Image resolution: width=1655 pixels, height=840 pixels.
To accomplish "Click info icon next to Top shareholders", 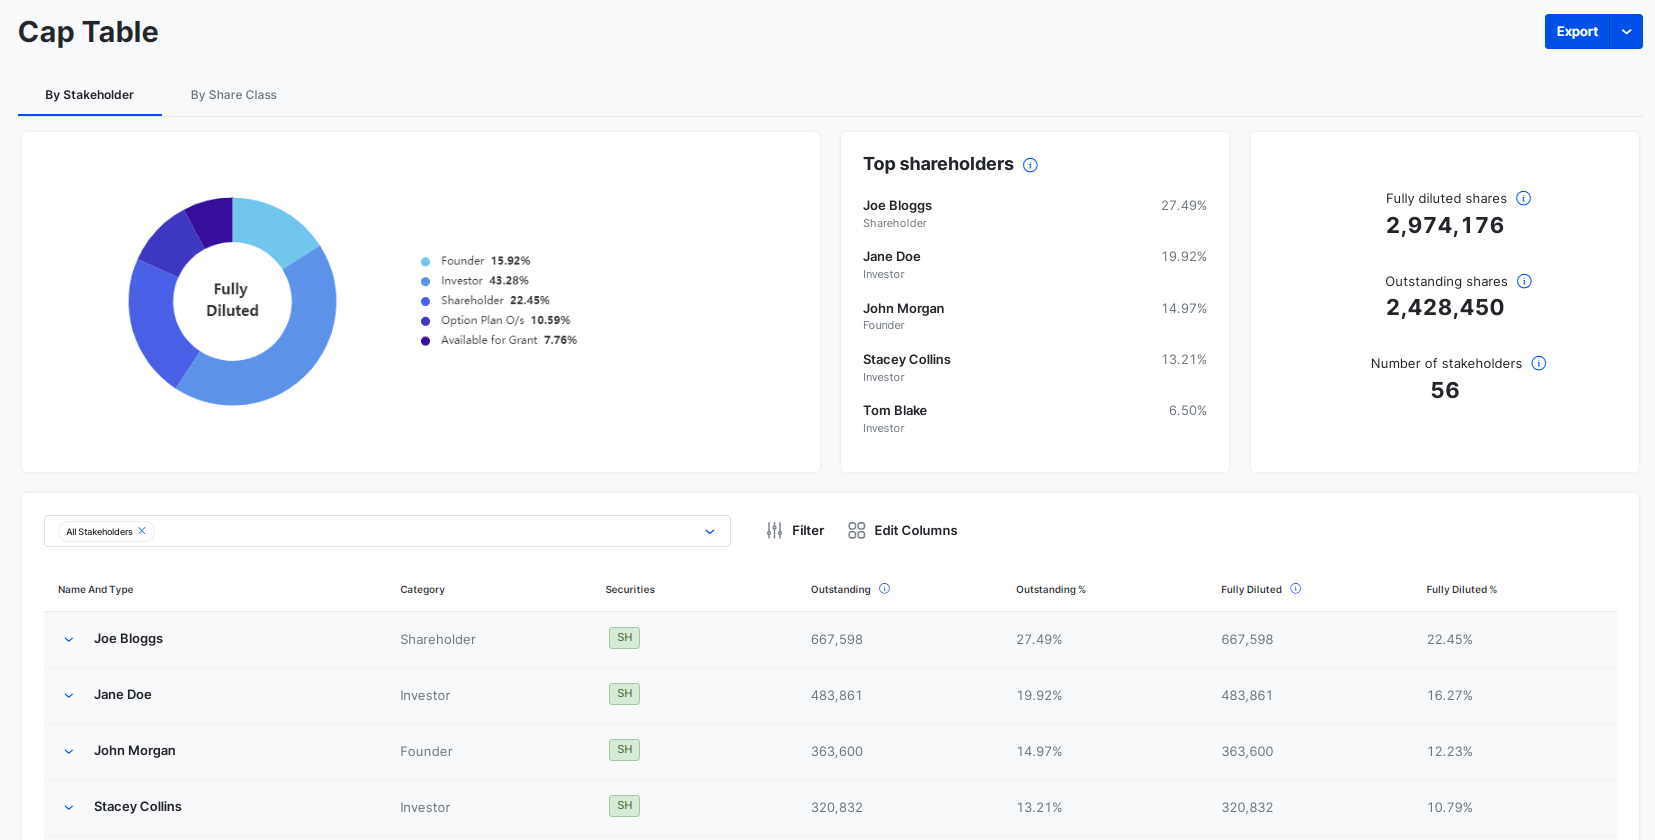I will [x=1030, y=165].
